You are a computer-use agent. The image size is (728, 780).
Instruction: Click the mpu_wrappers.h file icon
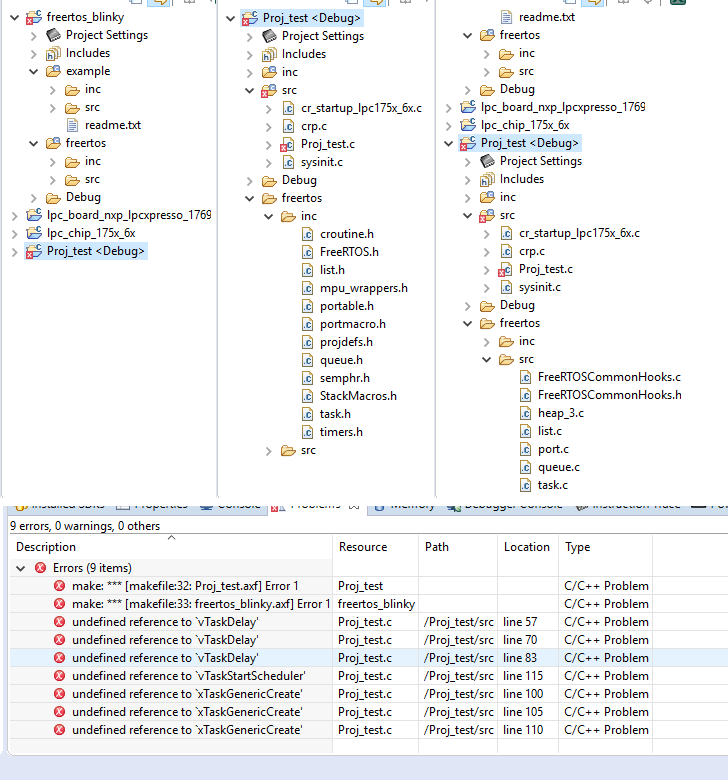pyautogui.click(x=308, y=288)
